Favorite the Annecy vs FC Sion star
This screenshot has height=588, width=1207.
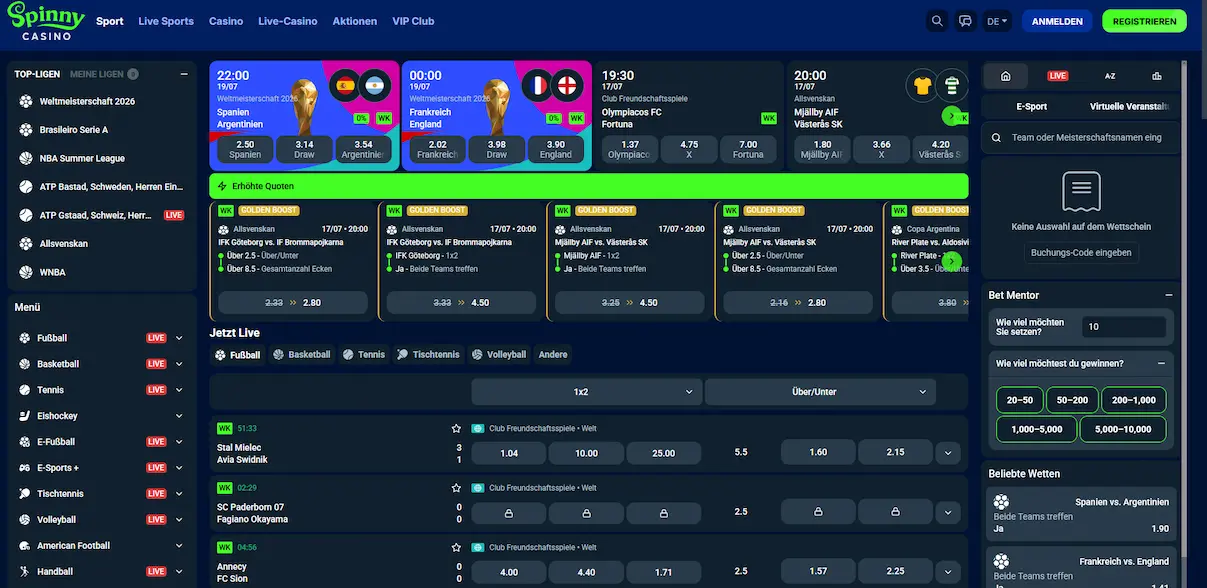point(456,547)
